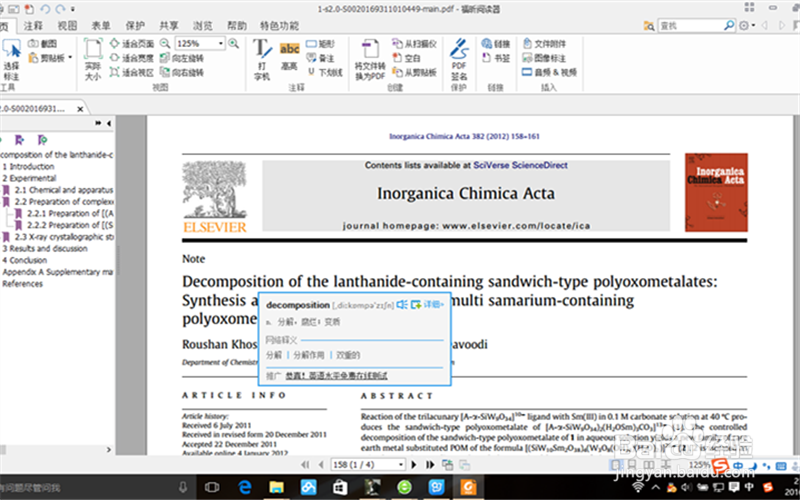Open the 125% zoom level dropdown

tap(221, 43)
